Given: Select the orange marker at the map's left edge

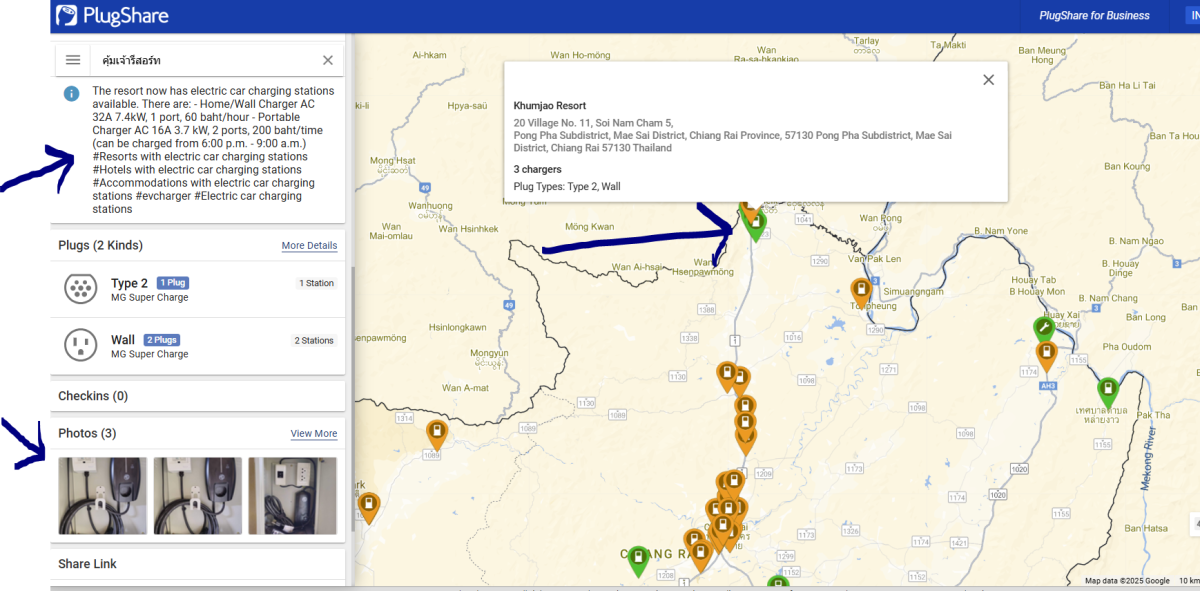Looking at the screenshot, I should [x=369, y=506].
